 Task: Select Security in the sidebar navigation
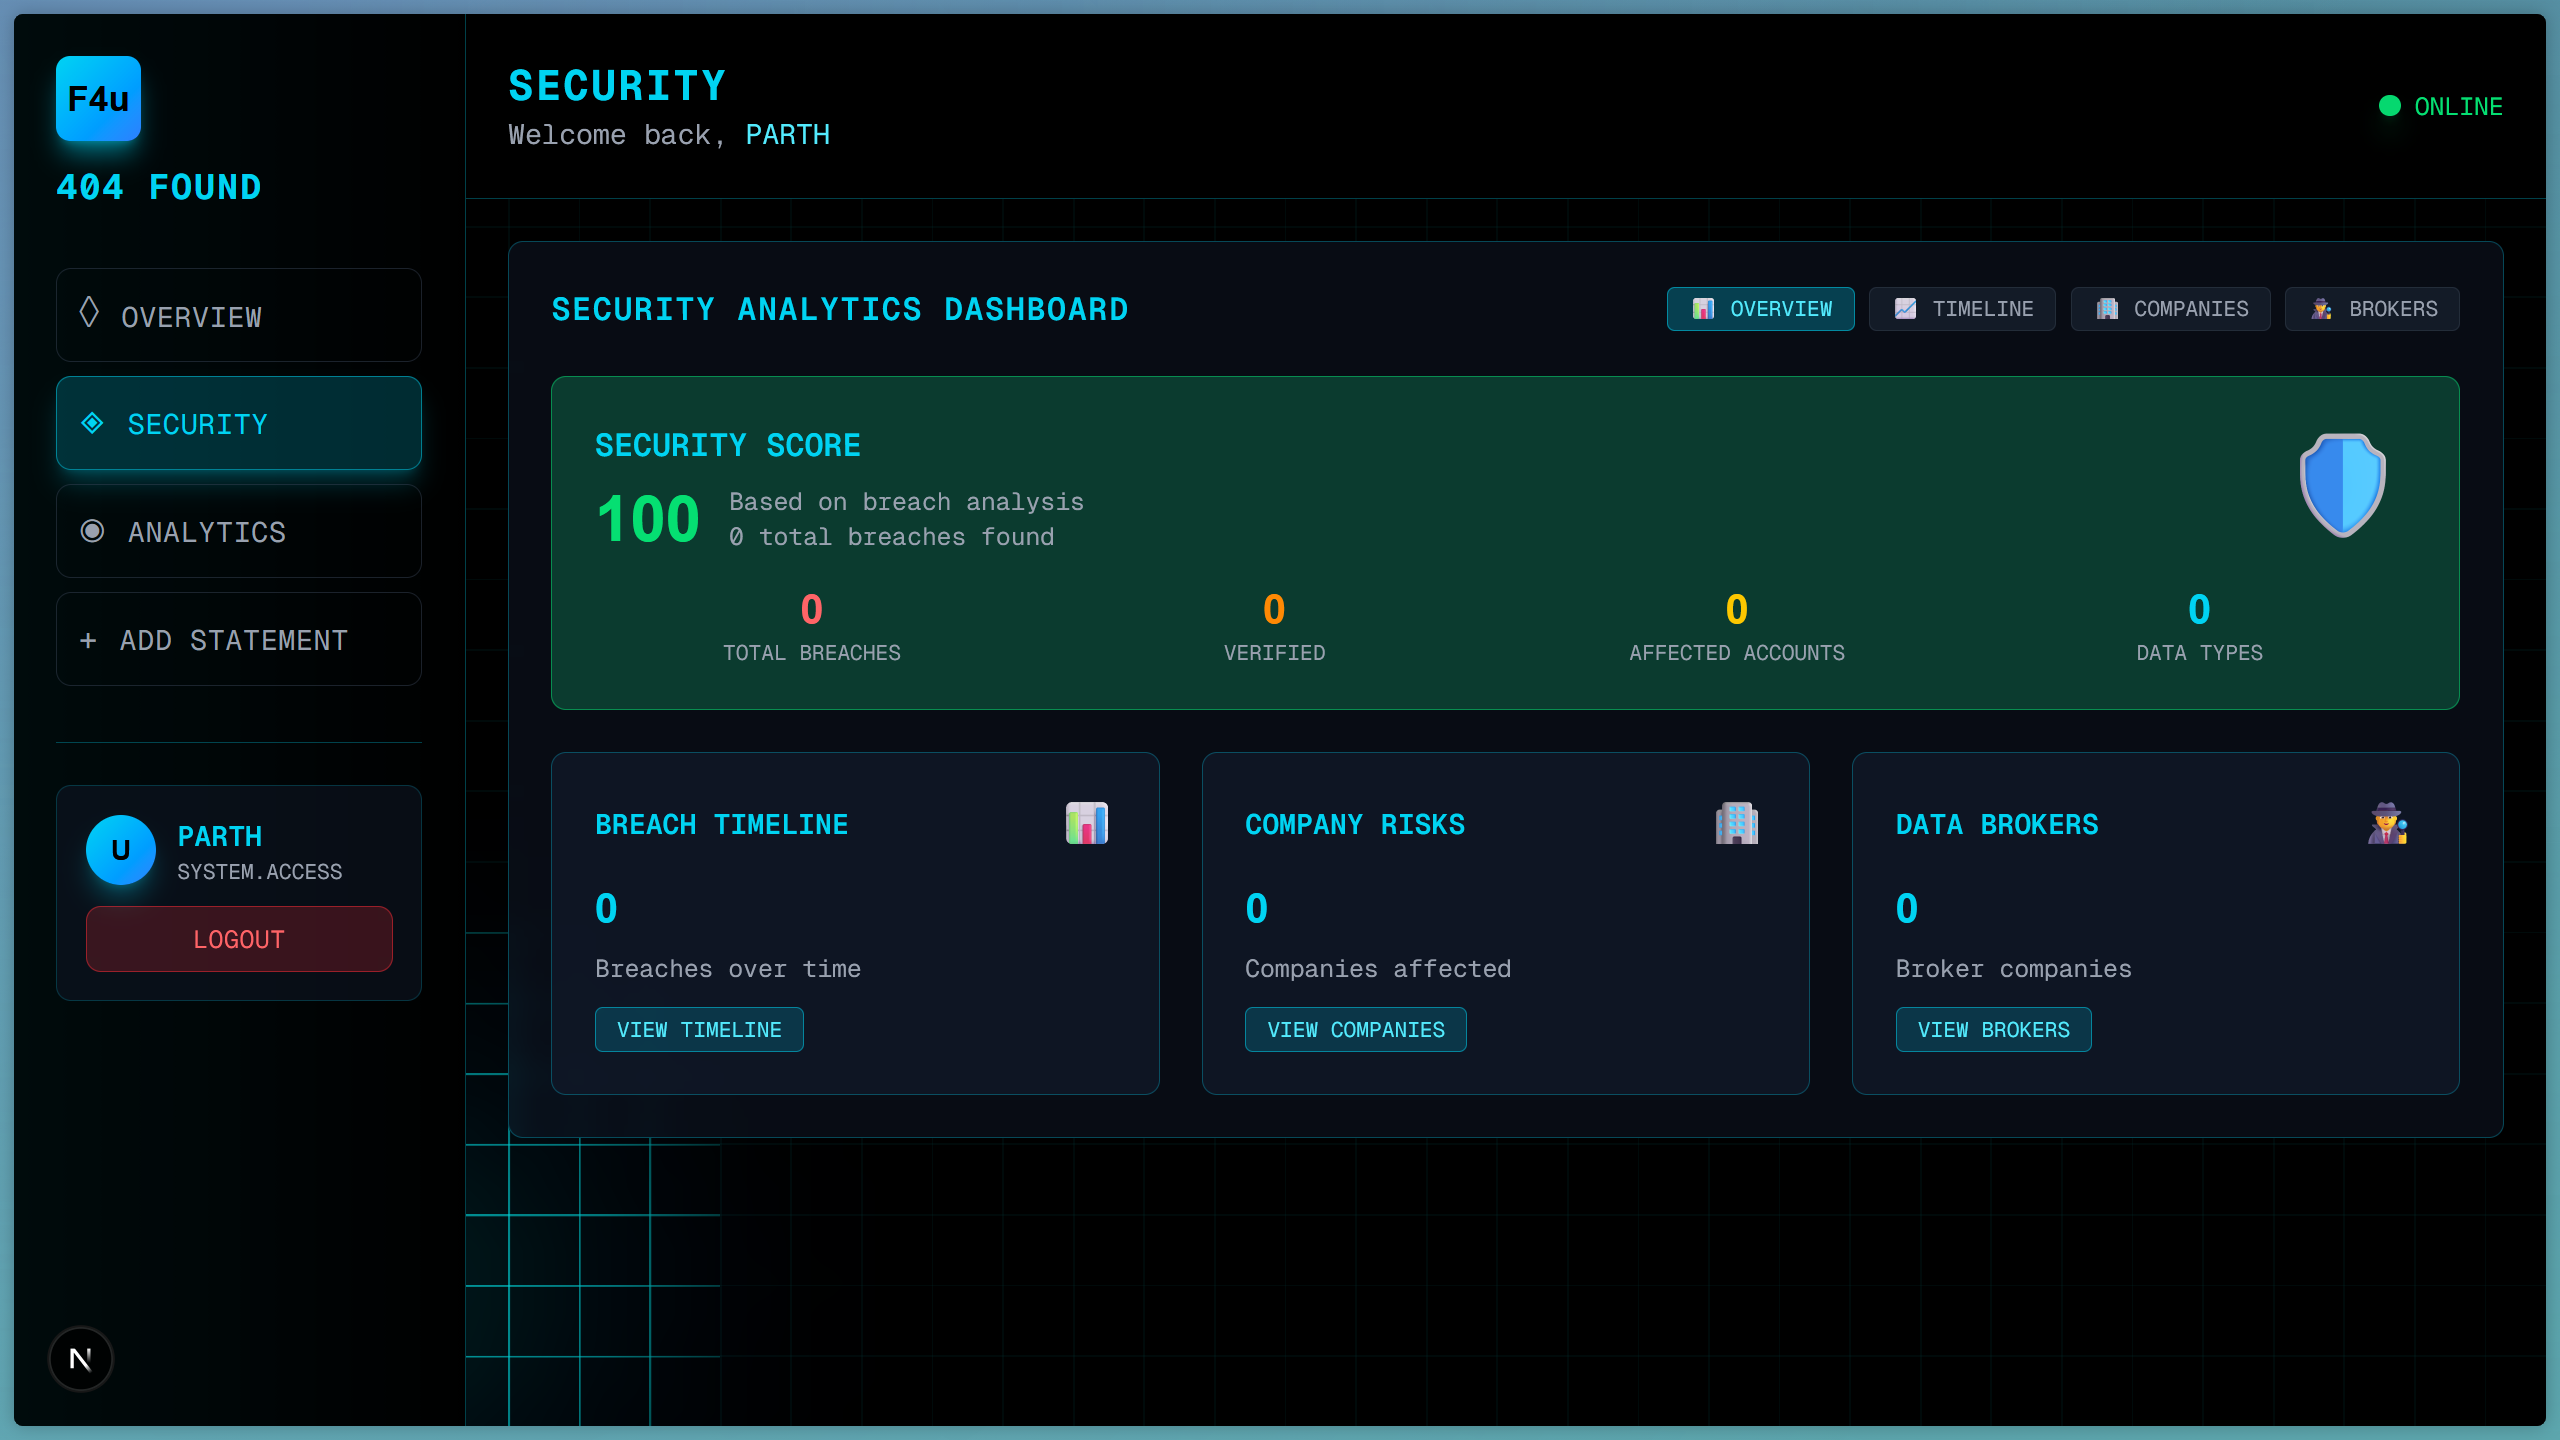[x=238, y=424]
